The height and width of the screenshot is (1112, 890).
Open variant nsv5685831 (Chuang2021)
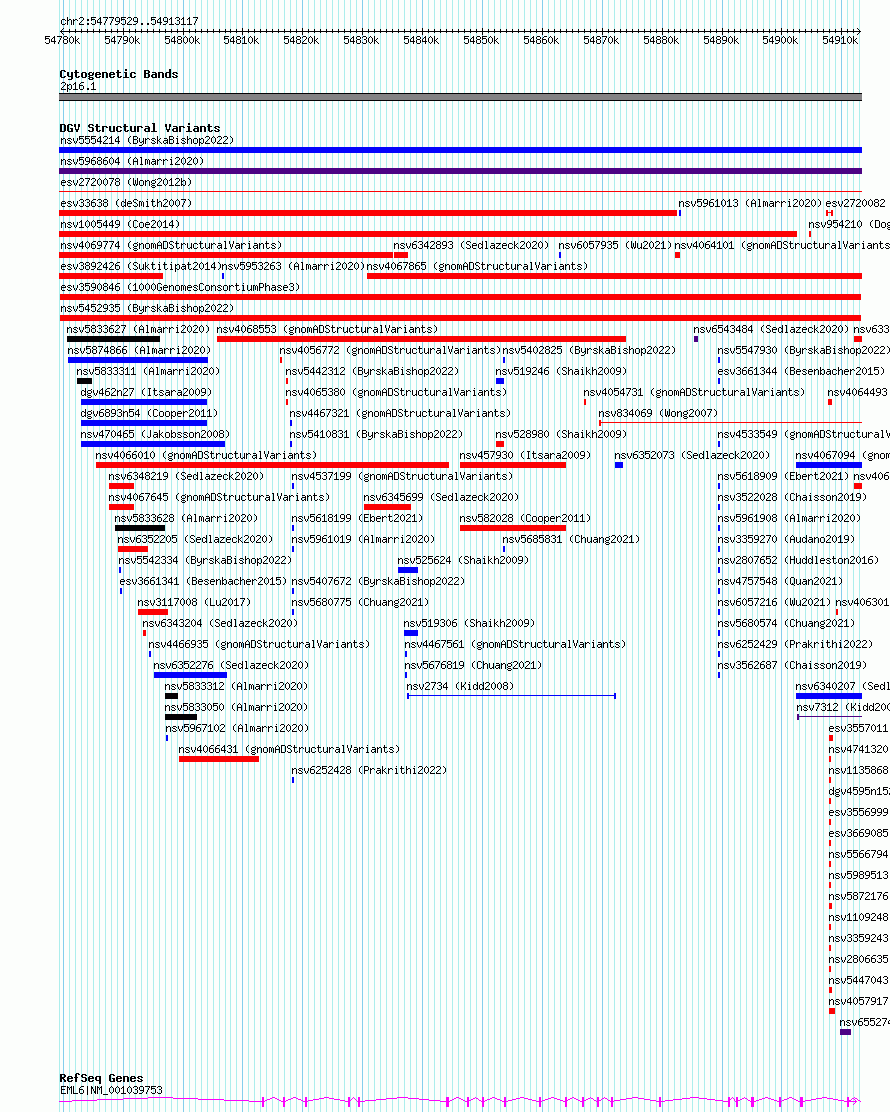click(x=571, y=540)
